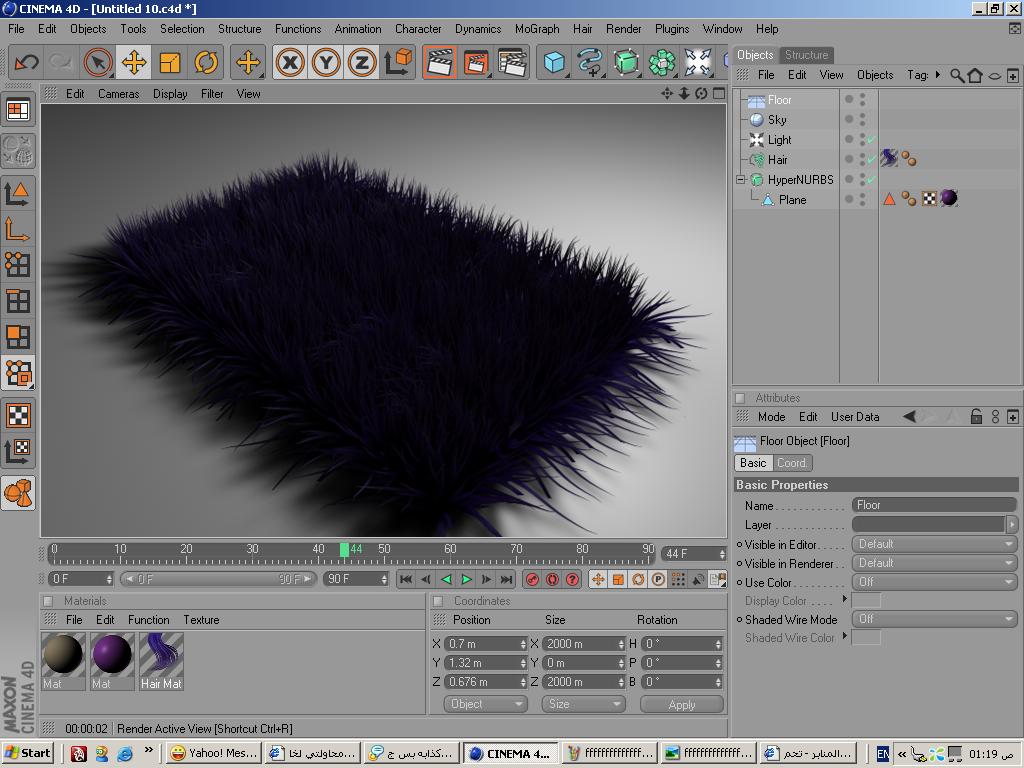This screenshot has width=1024, height=768.
Task: Click the Display Color swatch
Action: tap(866, 600)
